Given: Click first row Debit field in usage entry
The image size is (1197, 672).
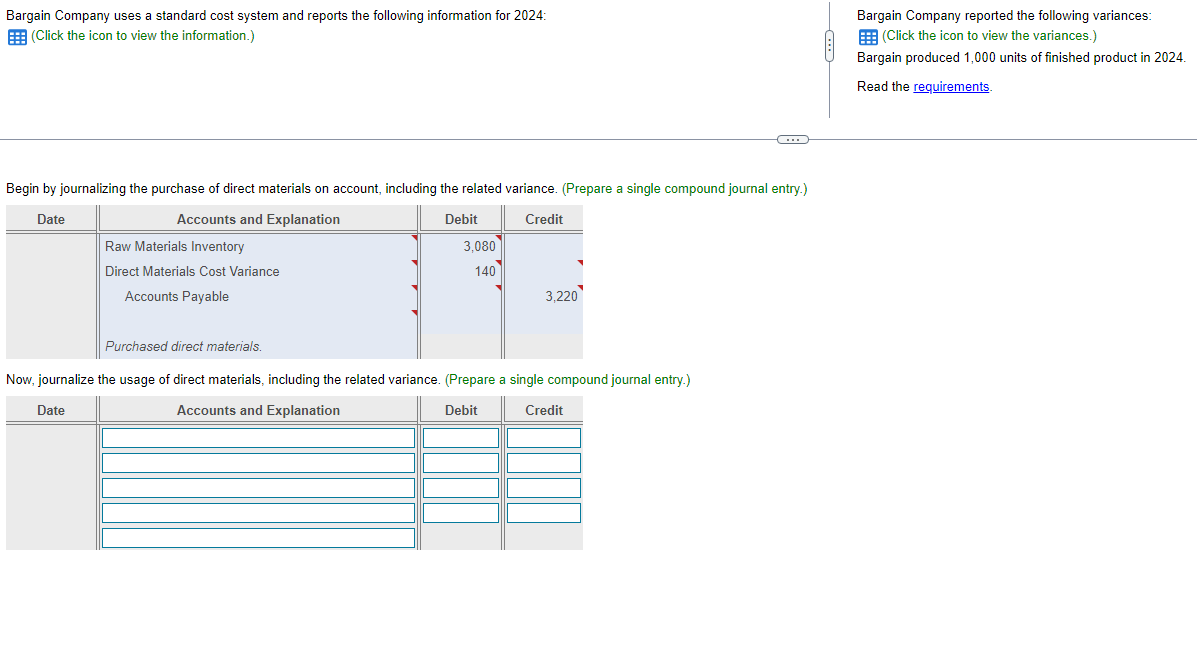Looking at the screenshot, I should click(x=461, y=438).
